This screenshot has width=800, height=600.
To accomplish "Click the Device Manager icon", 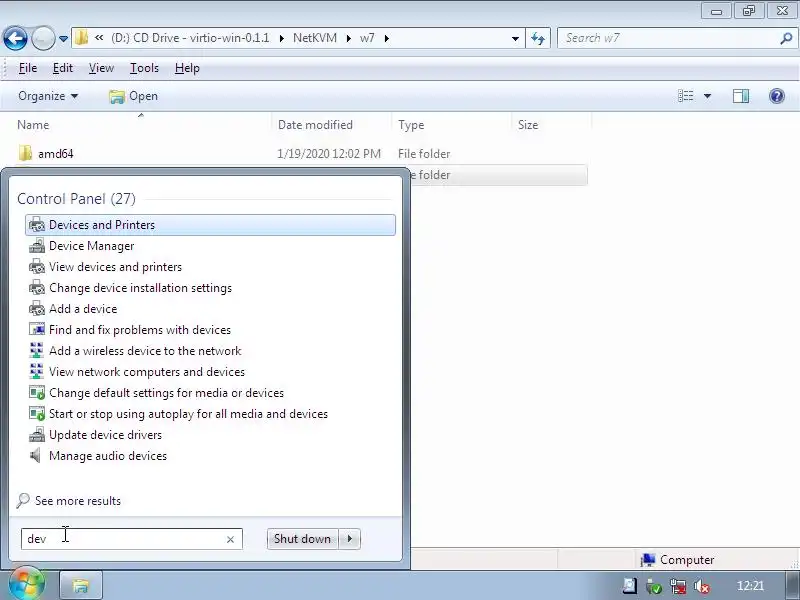I will [37, 246].
